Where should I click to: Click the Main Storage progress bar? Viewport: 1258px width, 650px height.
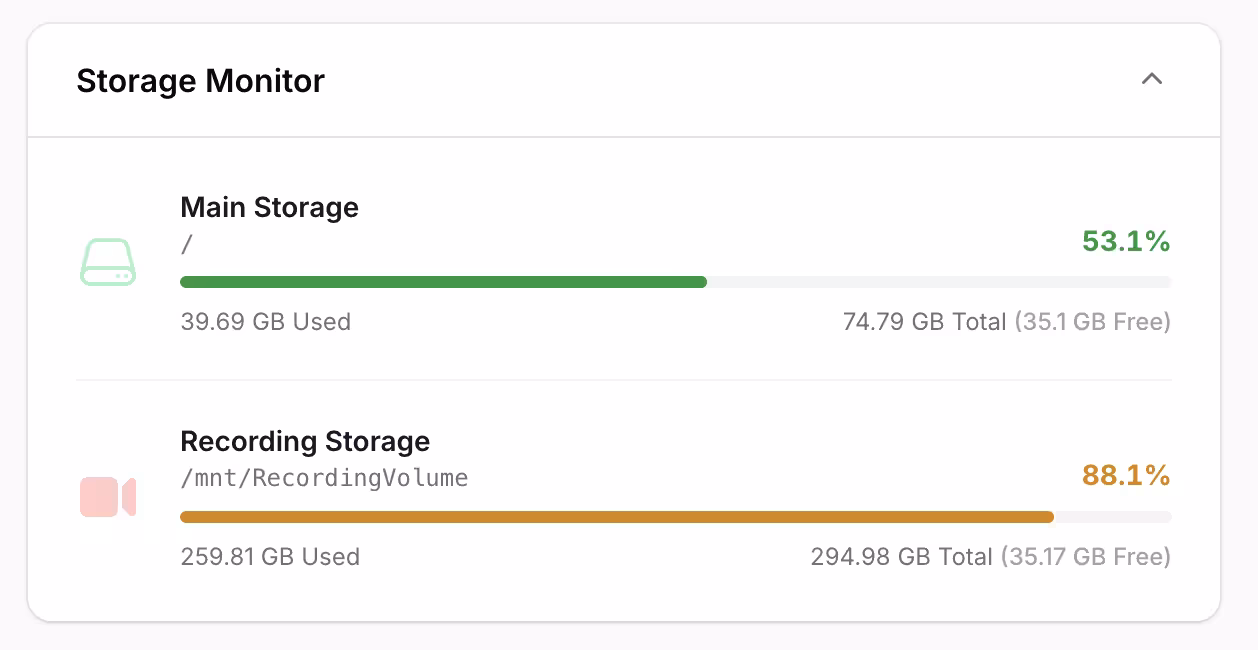675,282
